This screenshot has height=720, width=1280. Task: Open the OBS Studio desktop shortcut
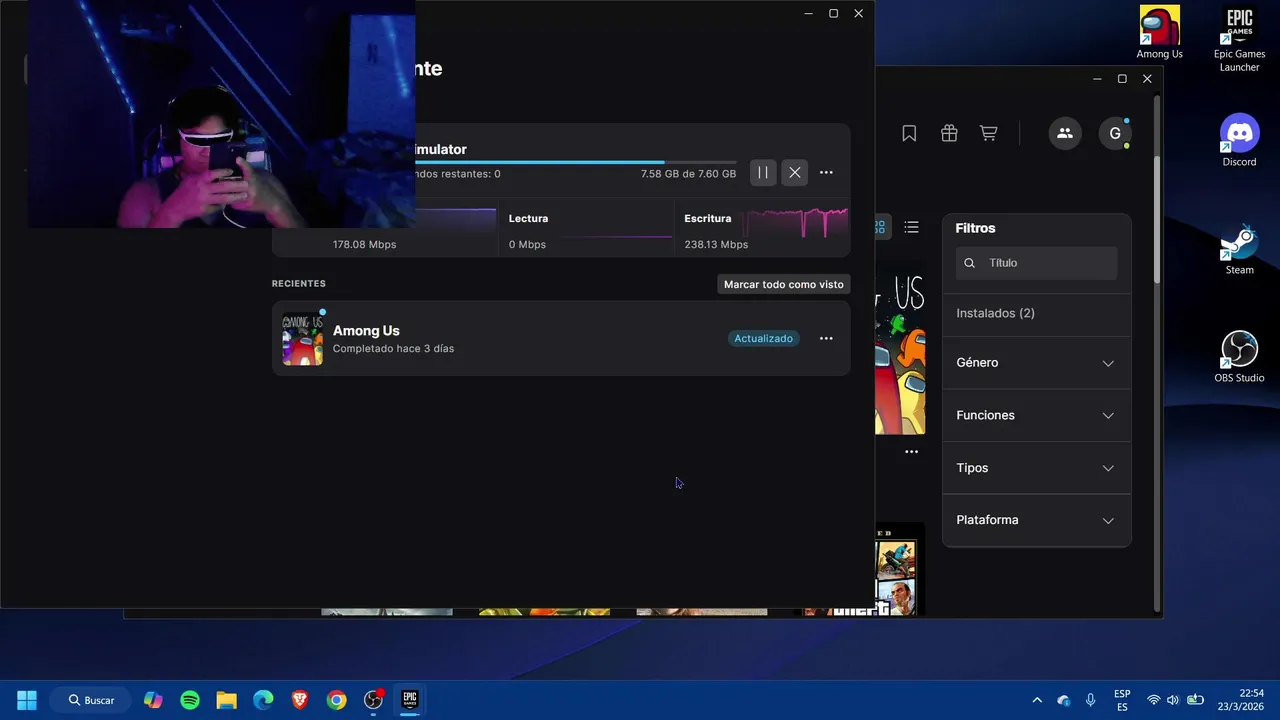1240,357
